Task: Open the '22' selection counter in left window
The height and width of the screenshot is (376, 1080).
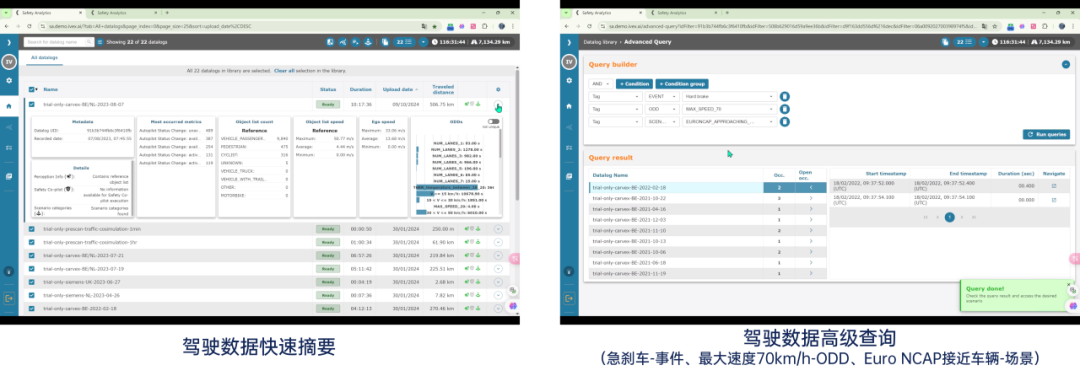Action: coord(404,42)
